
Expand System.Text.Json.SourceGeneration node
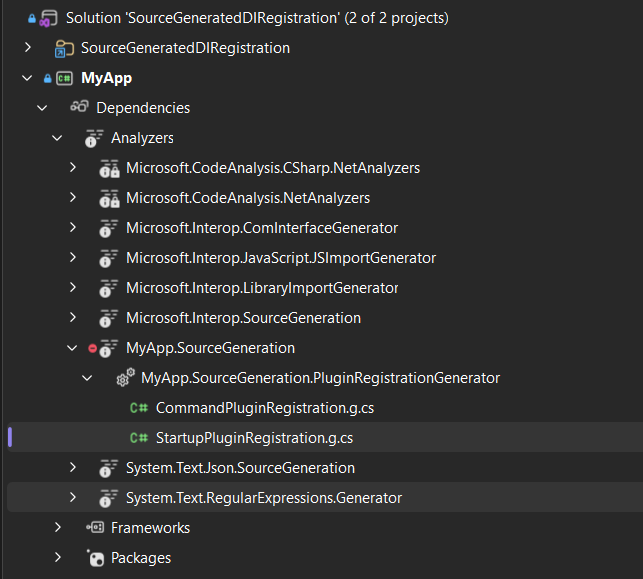click(73, 467)
